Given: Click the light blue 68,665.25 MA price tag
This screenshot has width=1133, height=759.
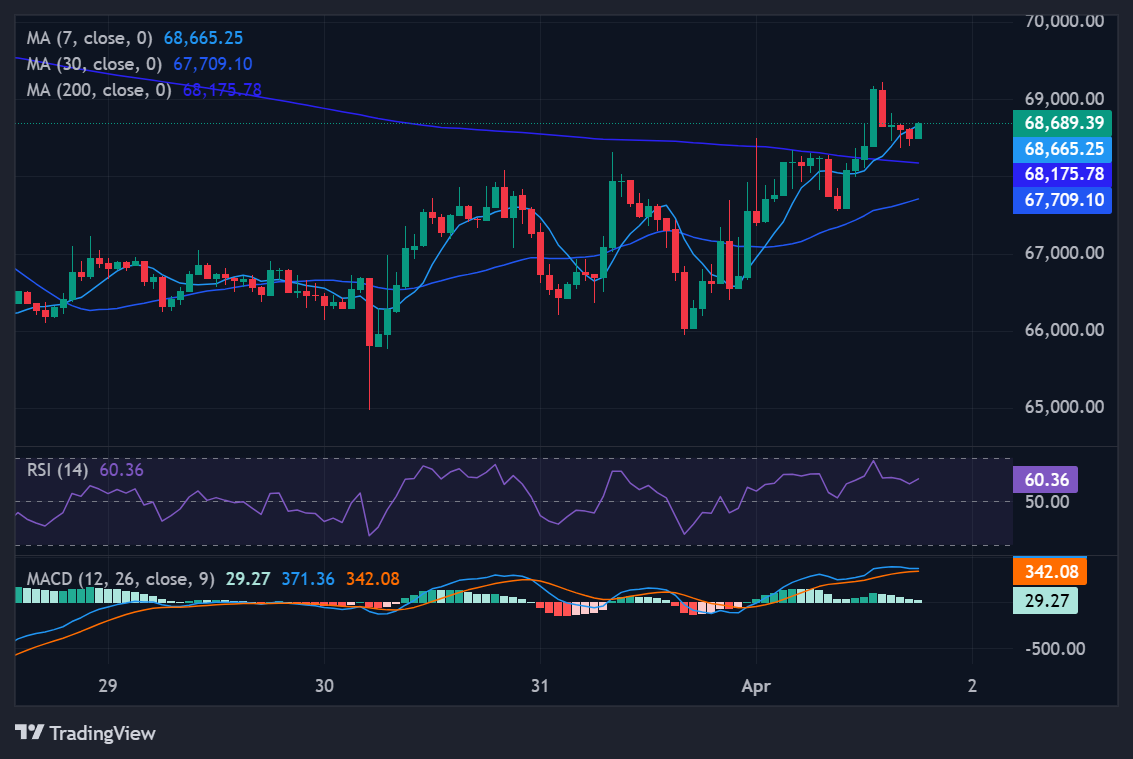Looking at the screenshot, I should pos(1063,148).
